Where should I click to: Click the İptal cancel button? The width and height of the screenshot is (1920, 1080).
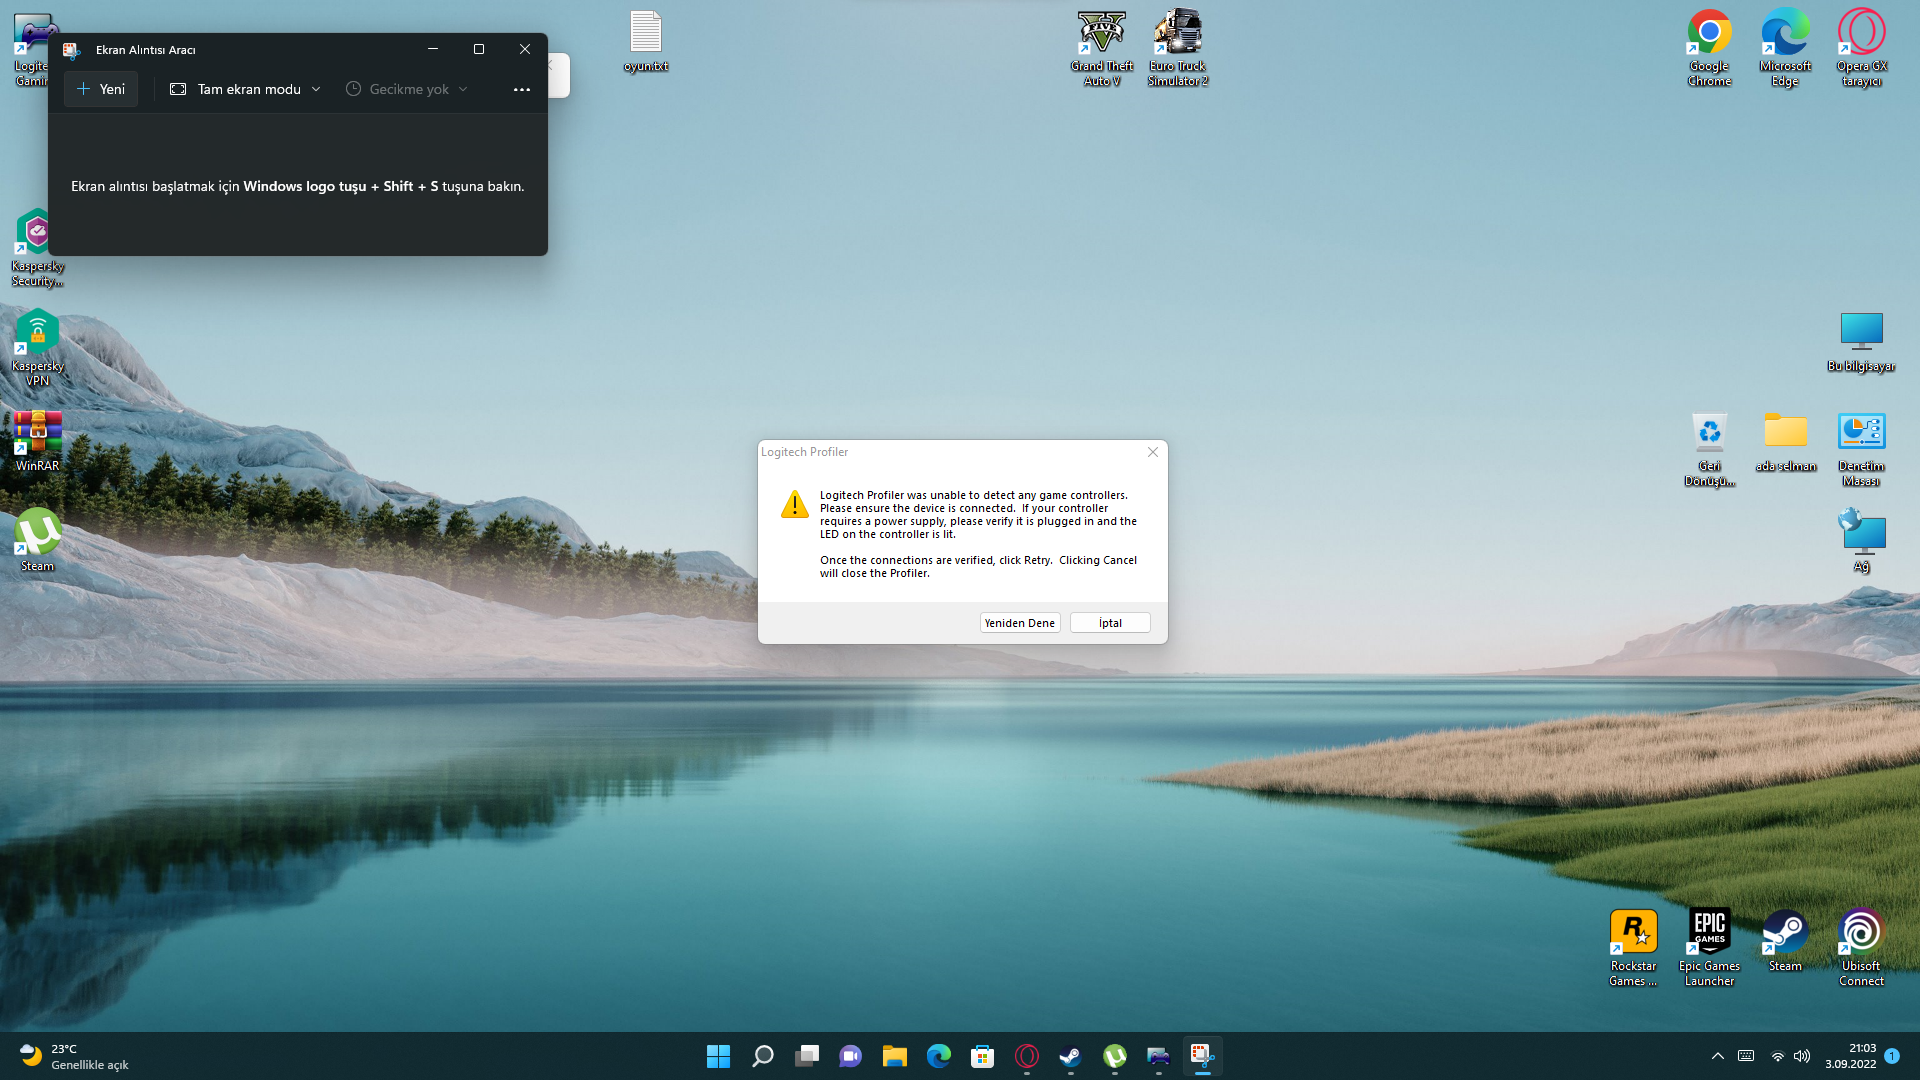pyautogui.click(x=1110, y=623)
